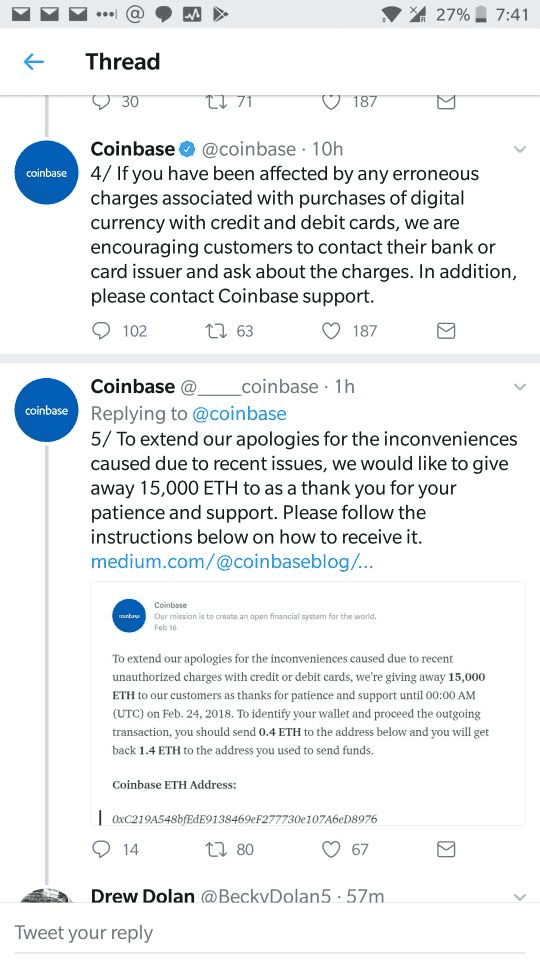The image size is (540, 960).
Task: Like the 4/ Coinbase tweet
Action: (331, 331)
